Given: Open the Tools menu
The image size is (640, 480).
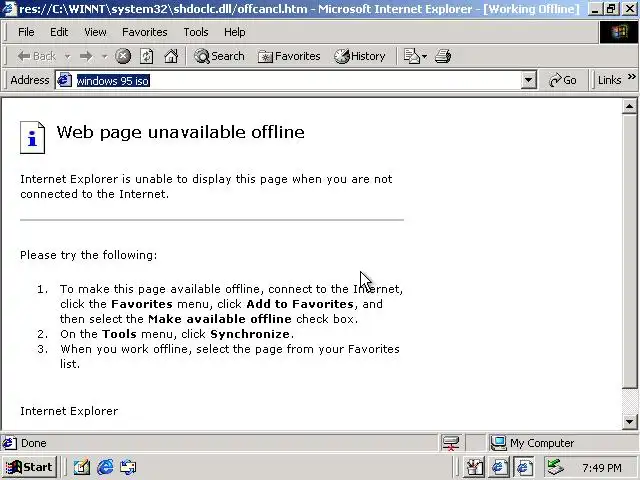Looking at the screenshot, I should 196,32.
